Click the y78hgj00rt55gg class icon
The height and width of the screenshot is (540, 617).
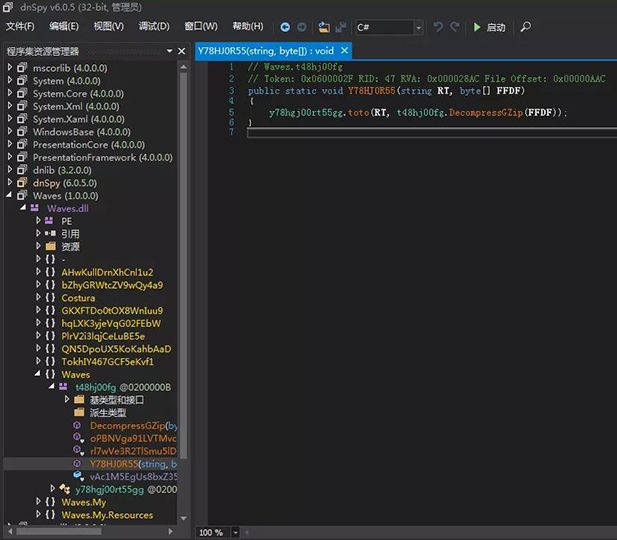(x=65, y=489)
